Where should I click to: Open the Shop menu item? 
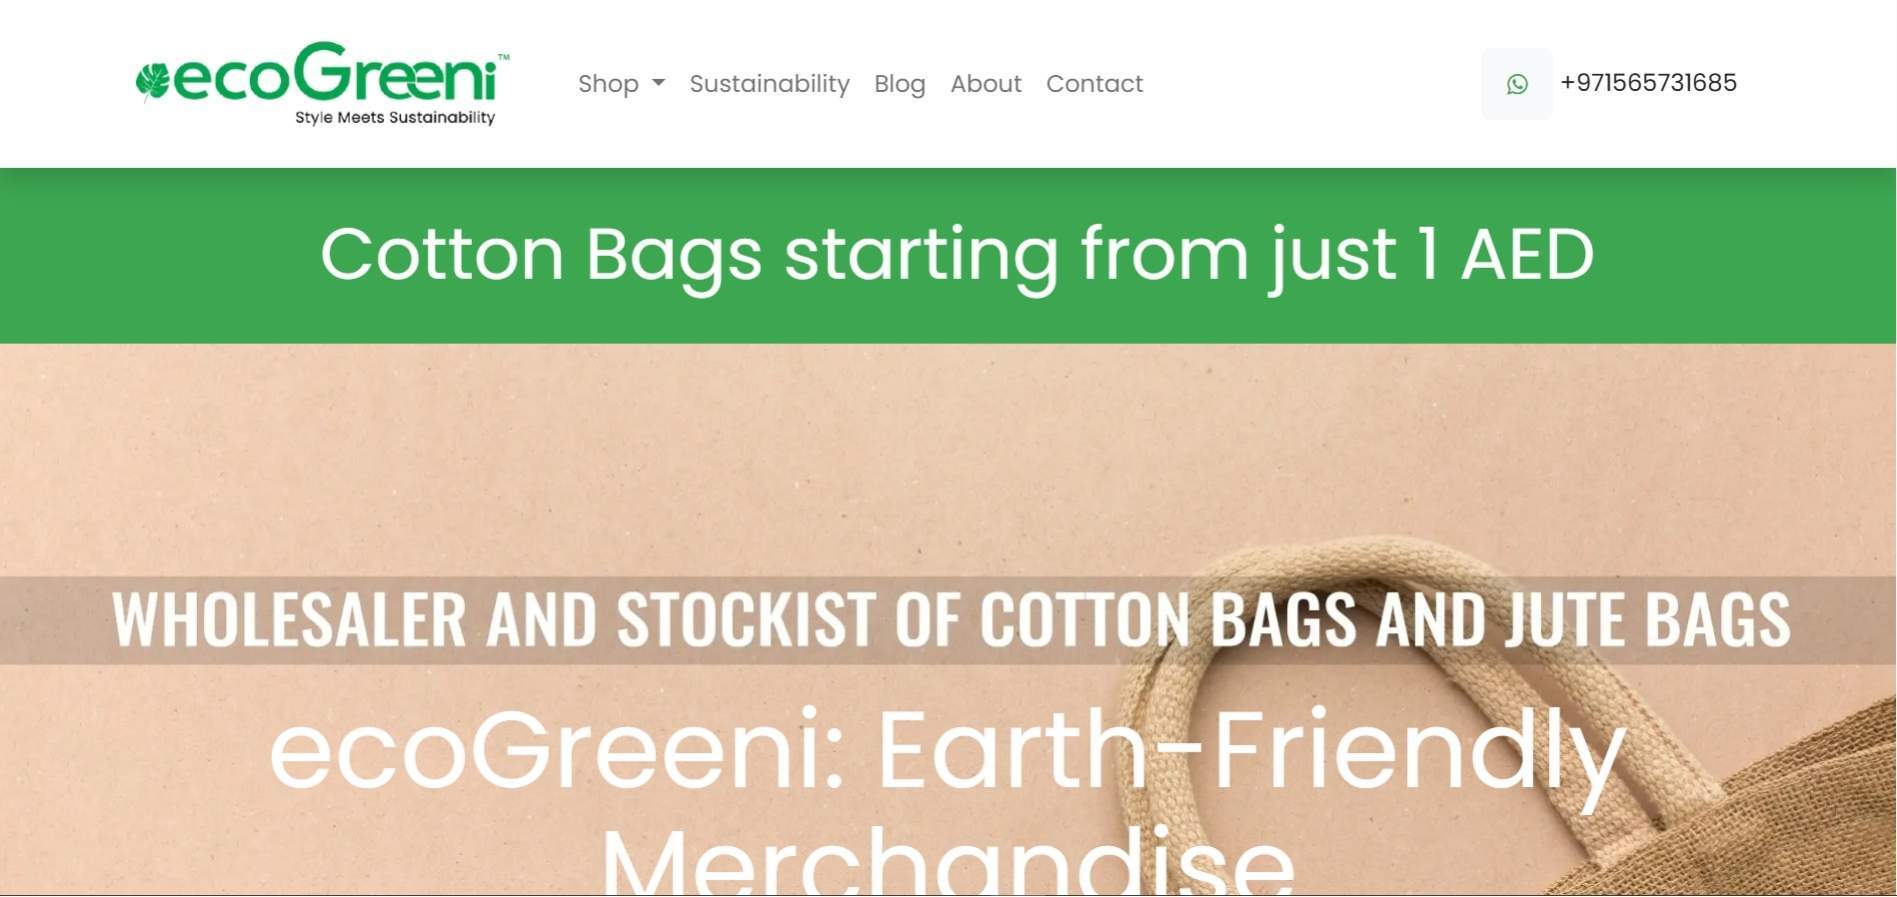(608, 84)
